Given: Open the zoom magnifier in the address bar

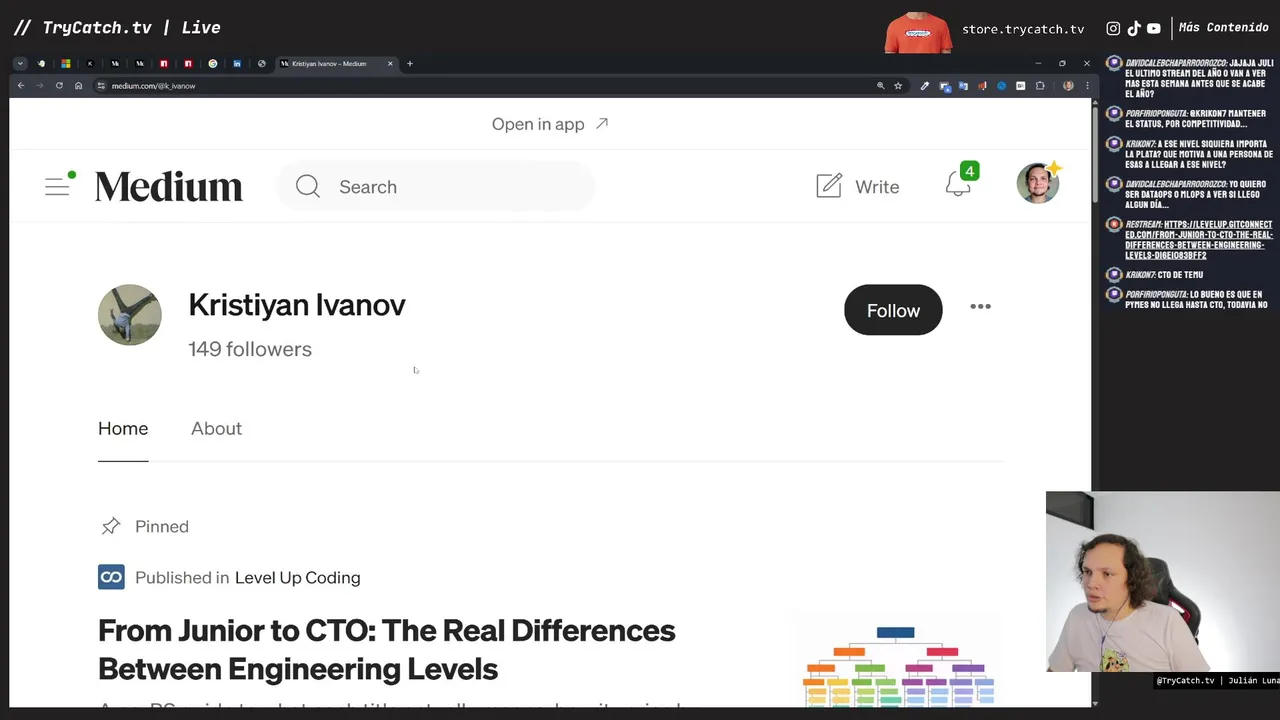Looking at the screenshot, I should click(x=880, y=86).
